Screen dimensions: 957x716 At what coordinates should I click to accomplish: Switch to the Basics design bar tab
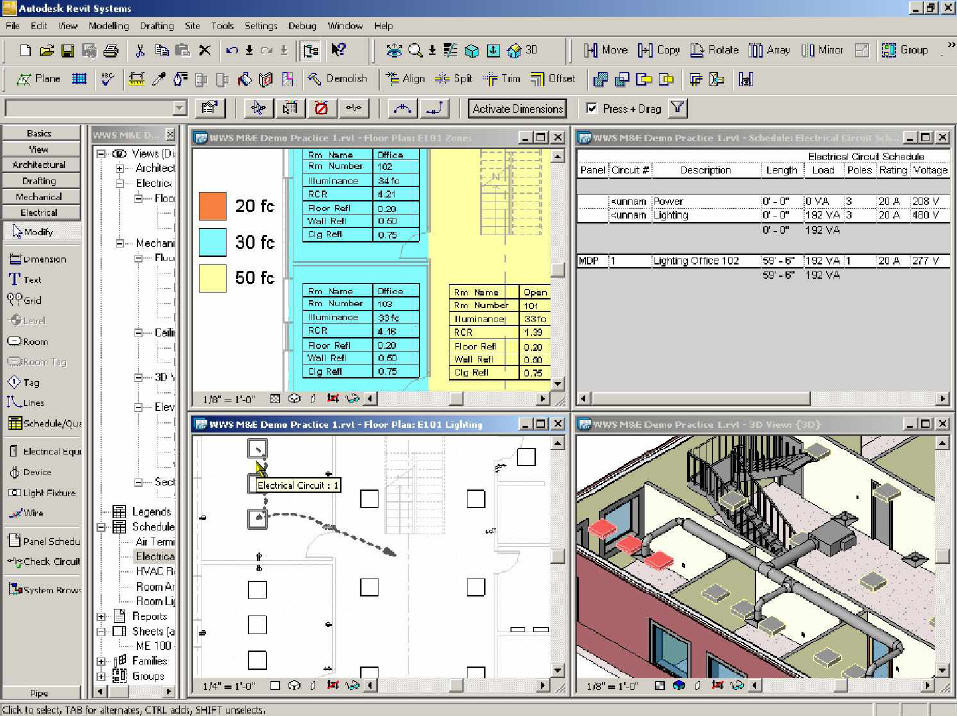coord(41,133)
